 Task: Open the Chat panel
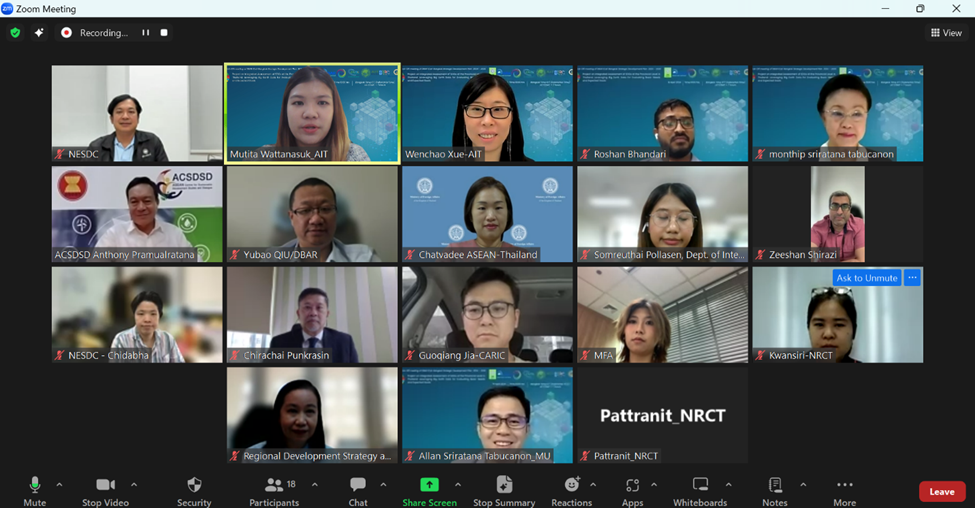coord(358,491)
